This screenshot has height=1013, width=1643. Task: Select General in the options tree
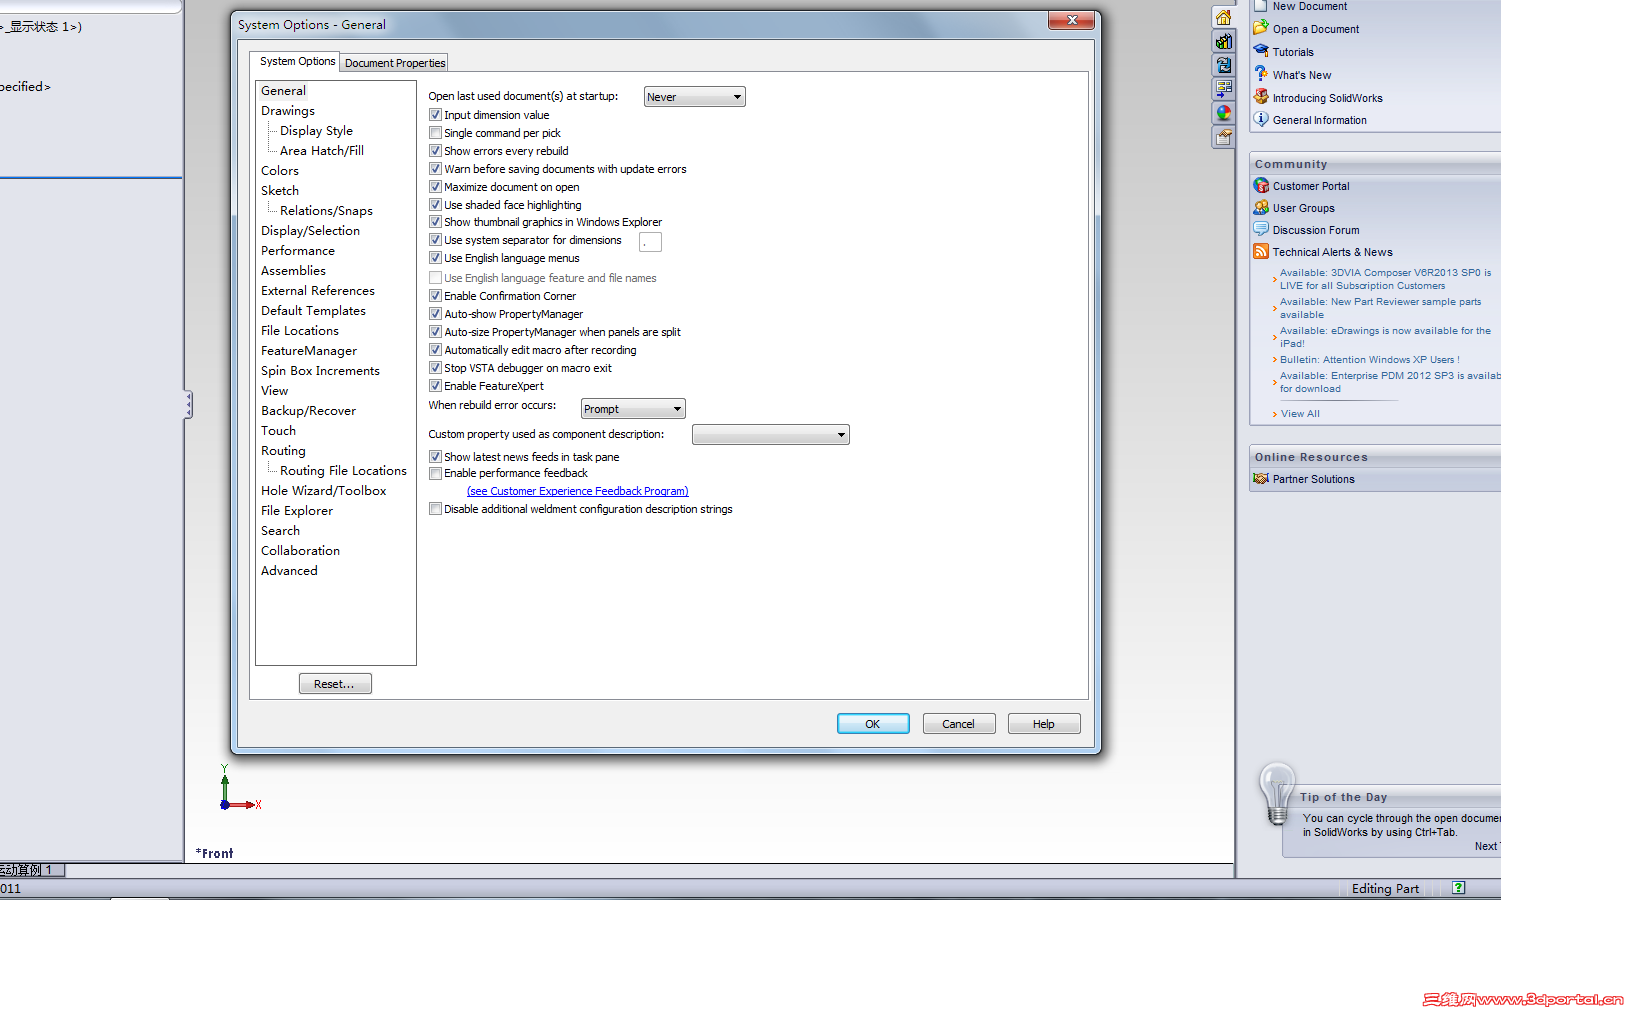[x=283, y=91]
